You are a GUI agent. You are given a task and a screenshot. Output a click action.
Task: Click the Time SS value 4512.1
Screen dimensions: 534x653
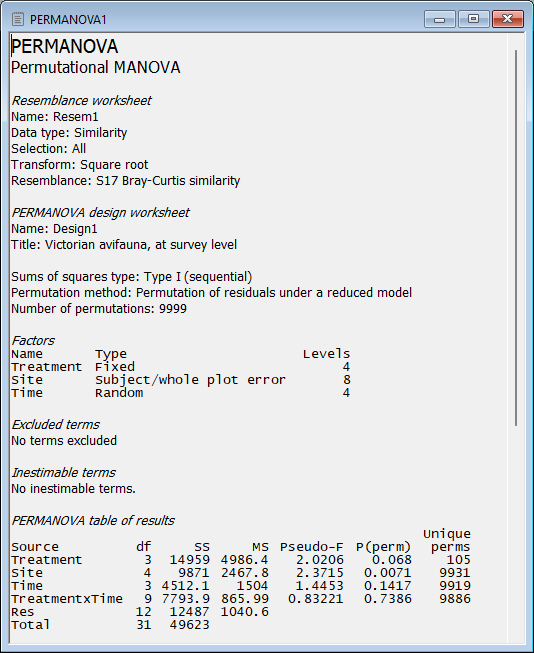[186, 586]
